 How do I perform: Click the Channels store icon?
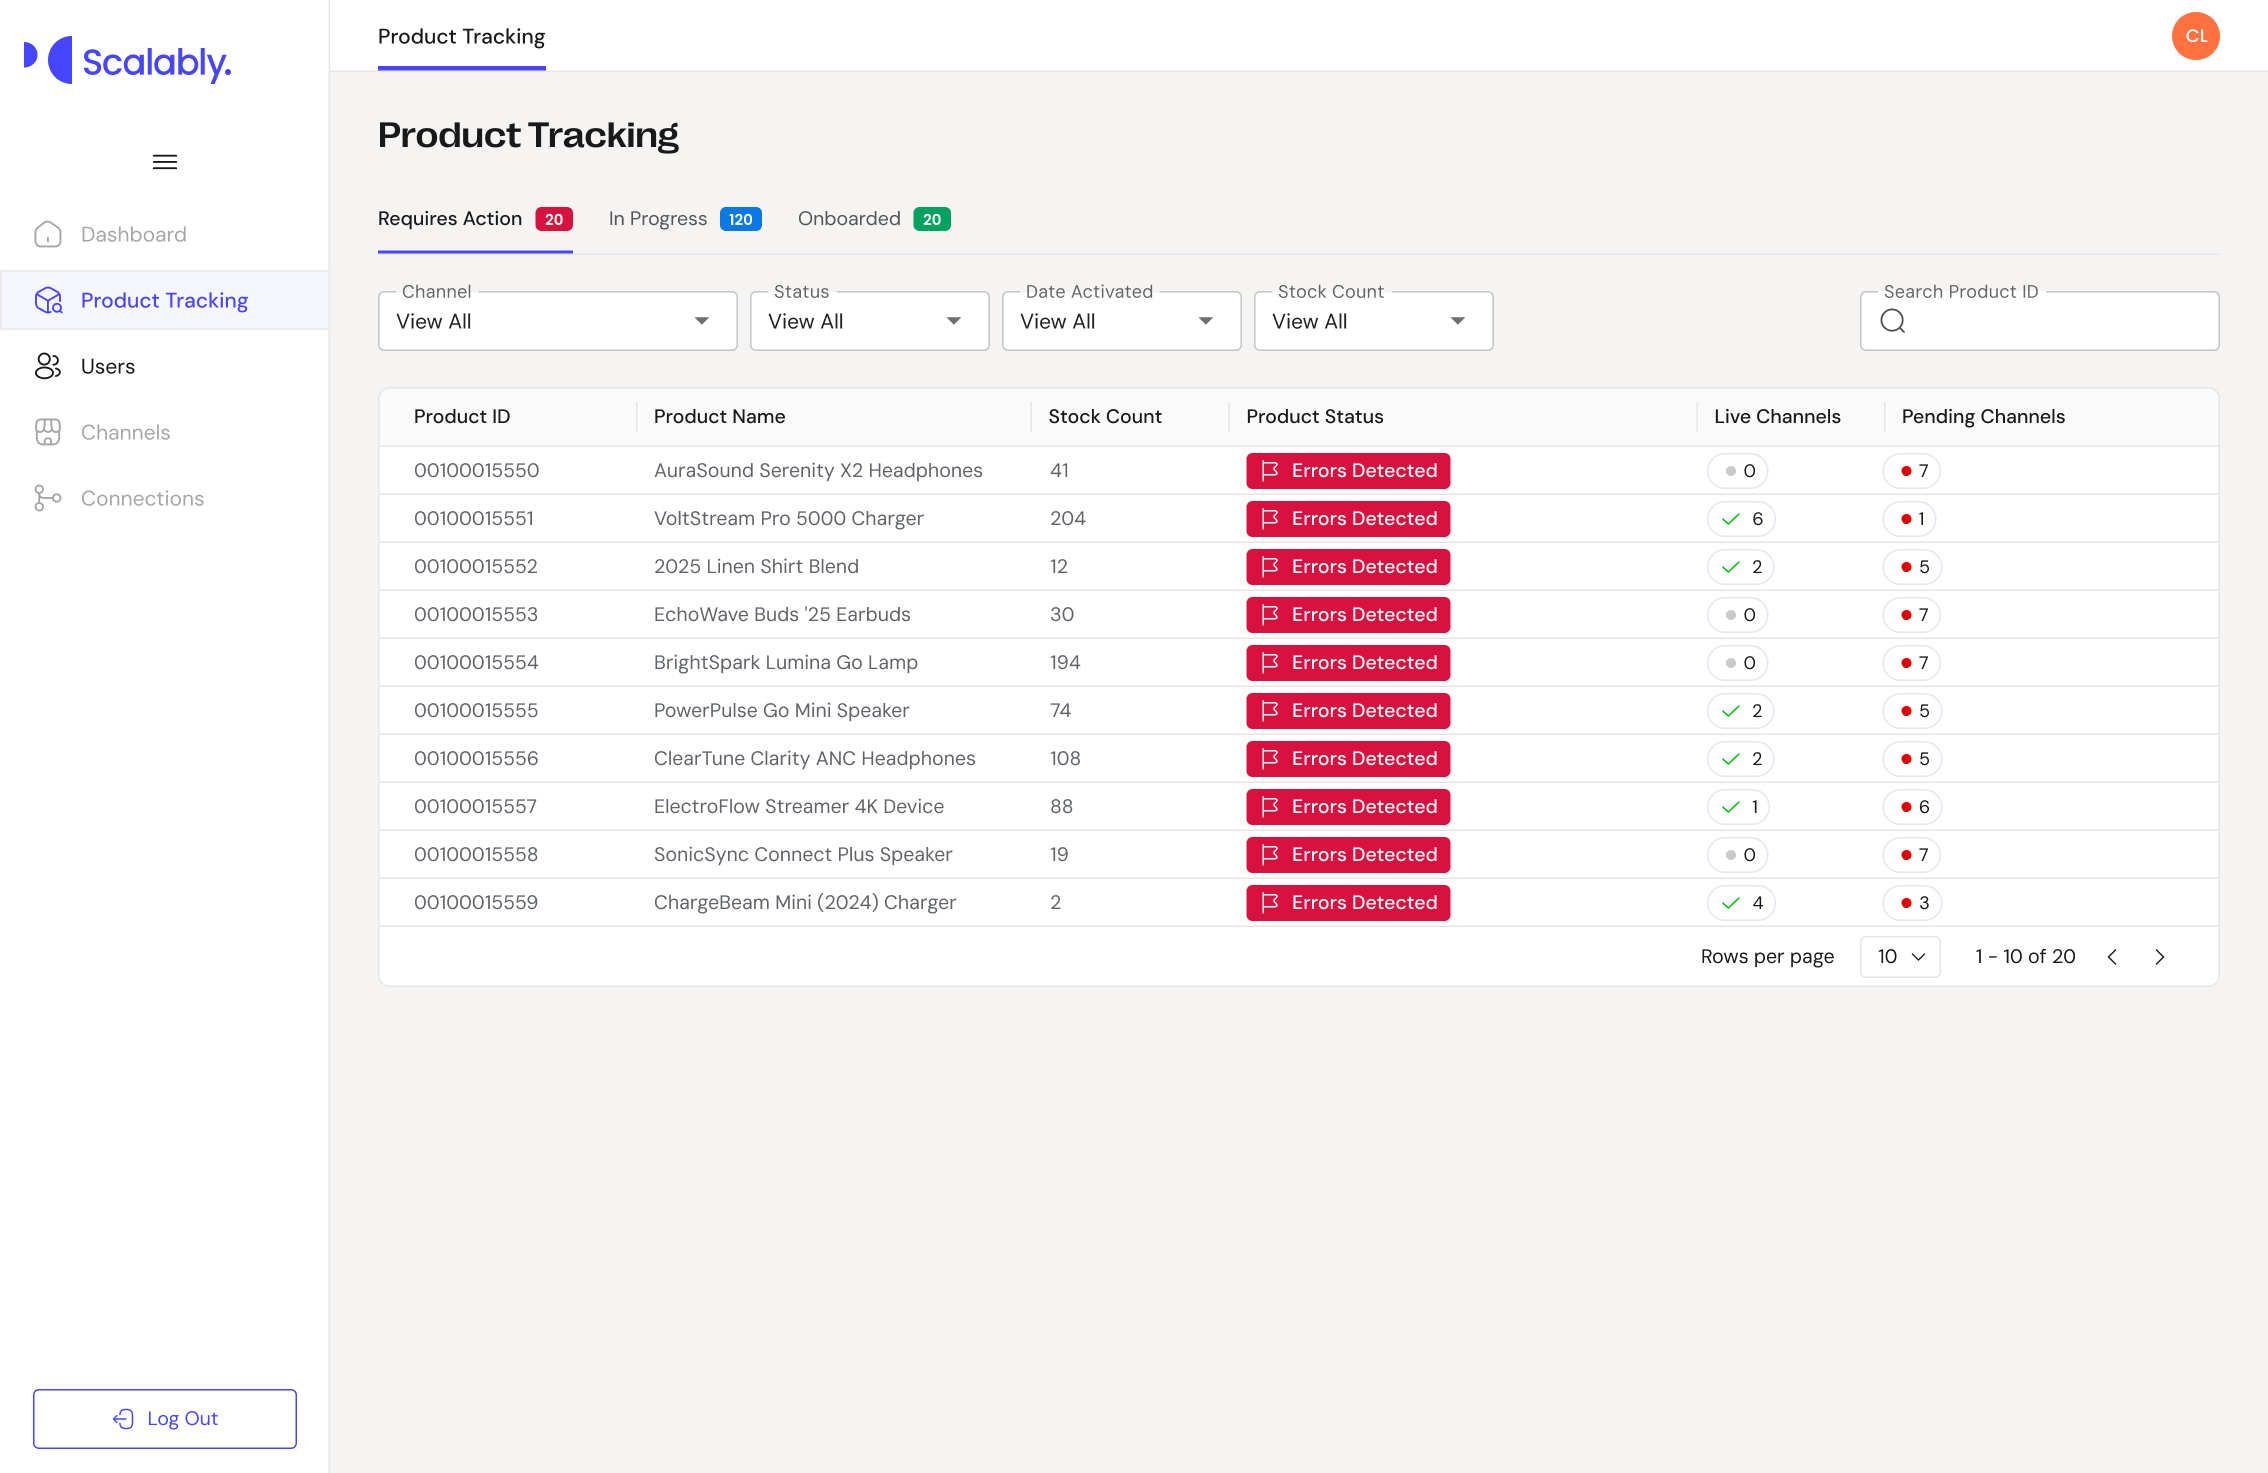(x=48, y=432)
